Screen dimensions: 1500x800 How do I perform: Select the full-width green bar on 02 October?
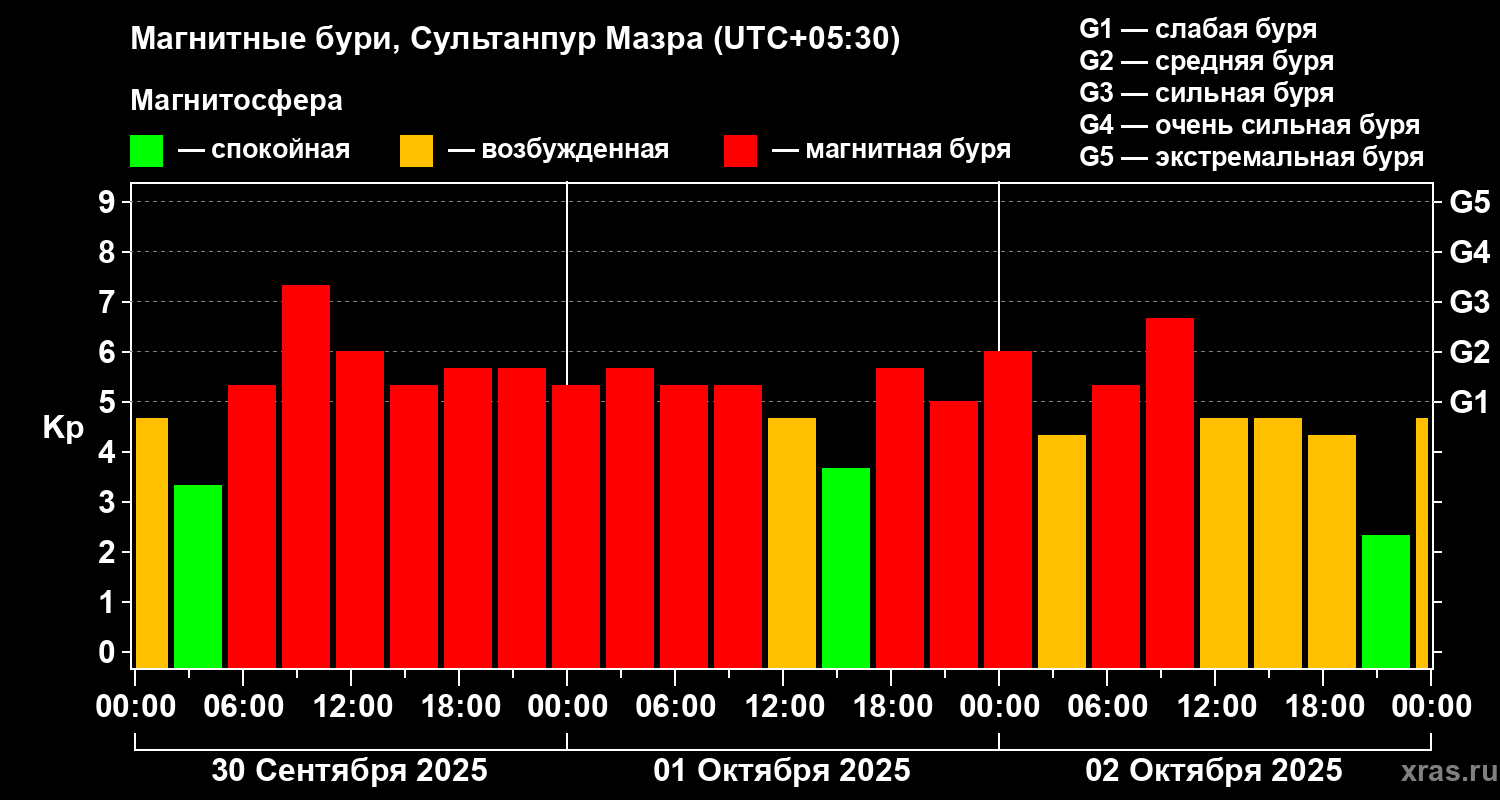1386,601
